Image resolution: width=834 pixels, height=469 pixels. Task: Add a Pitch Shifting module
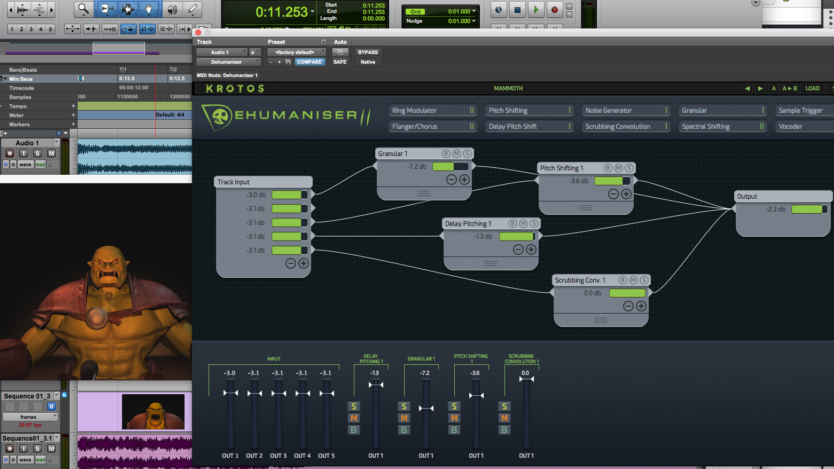point(529,110)
